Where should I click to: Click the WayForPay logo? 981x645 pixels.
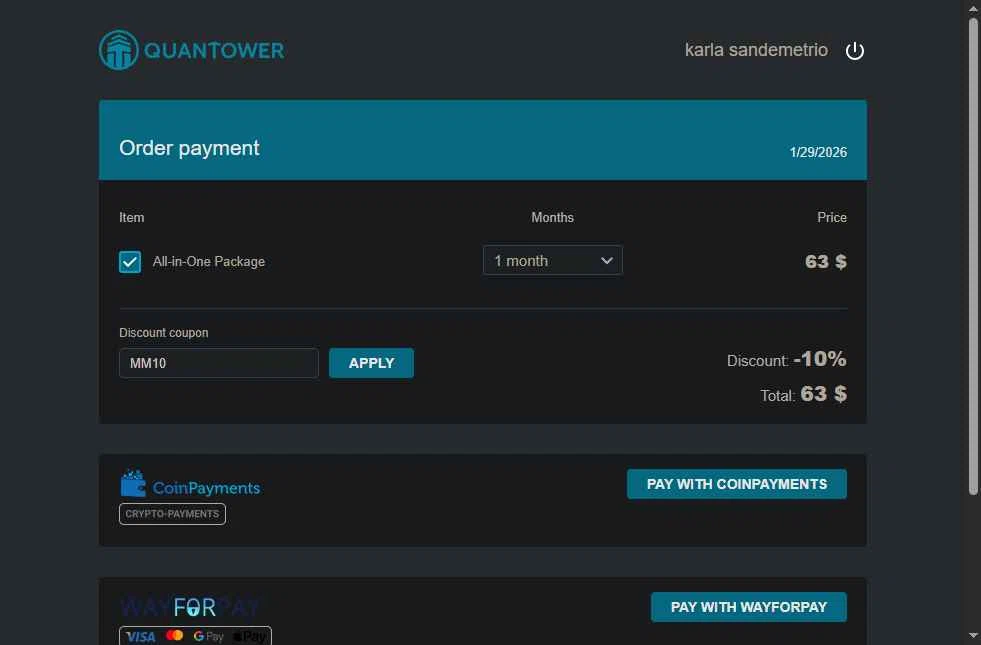190,607
